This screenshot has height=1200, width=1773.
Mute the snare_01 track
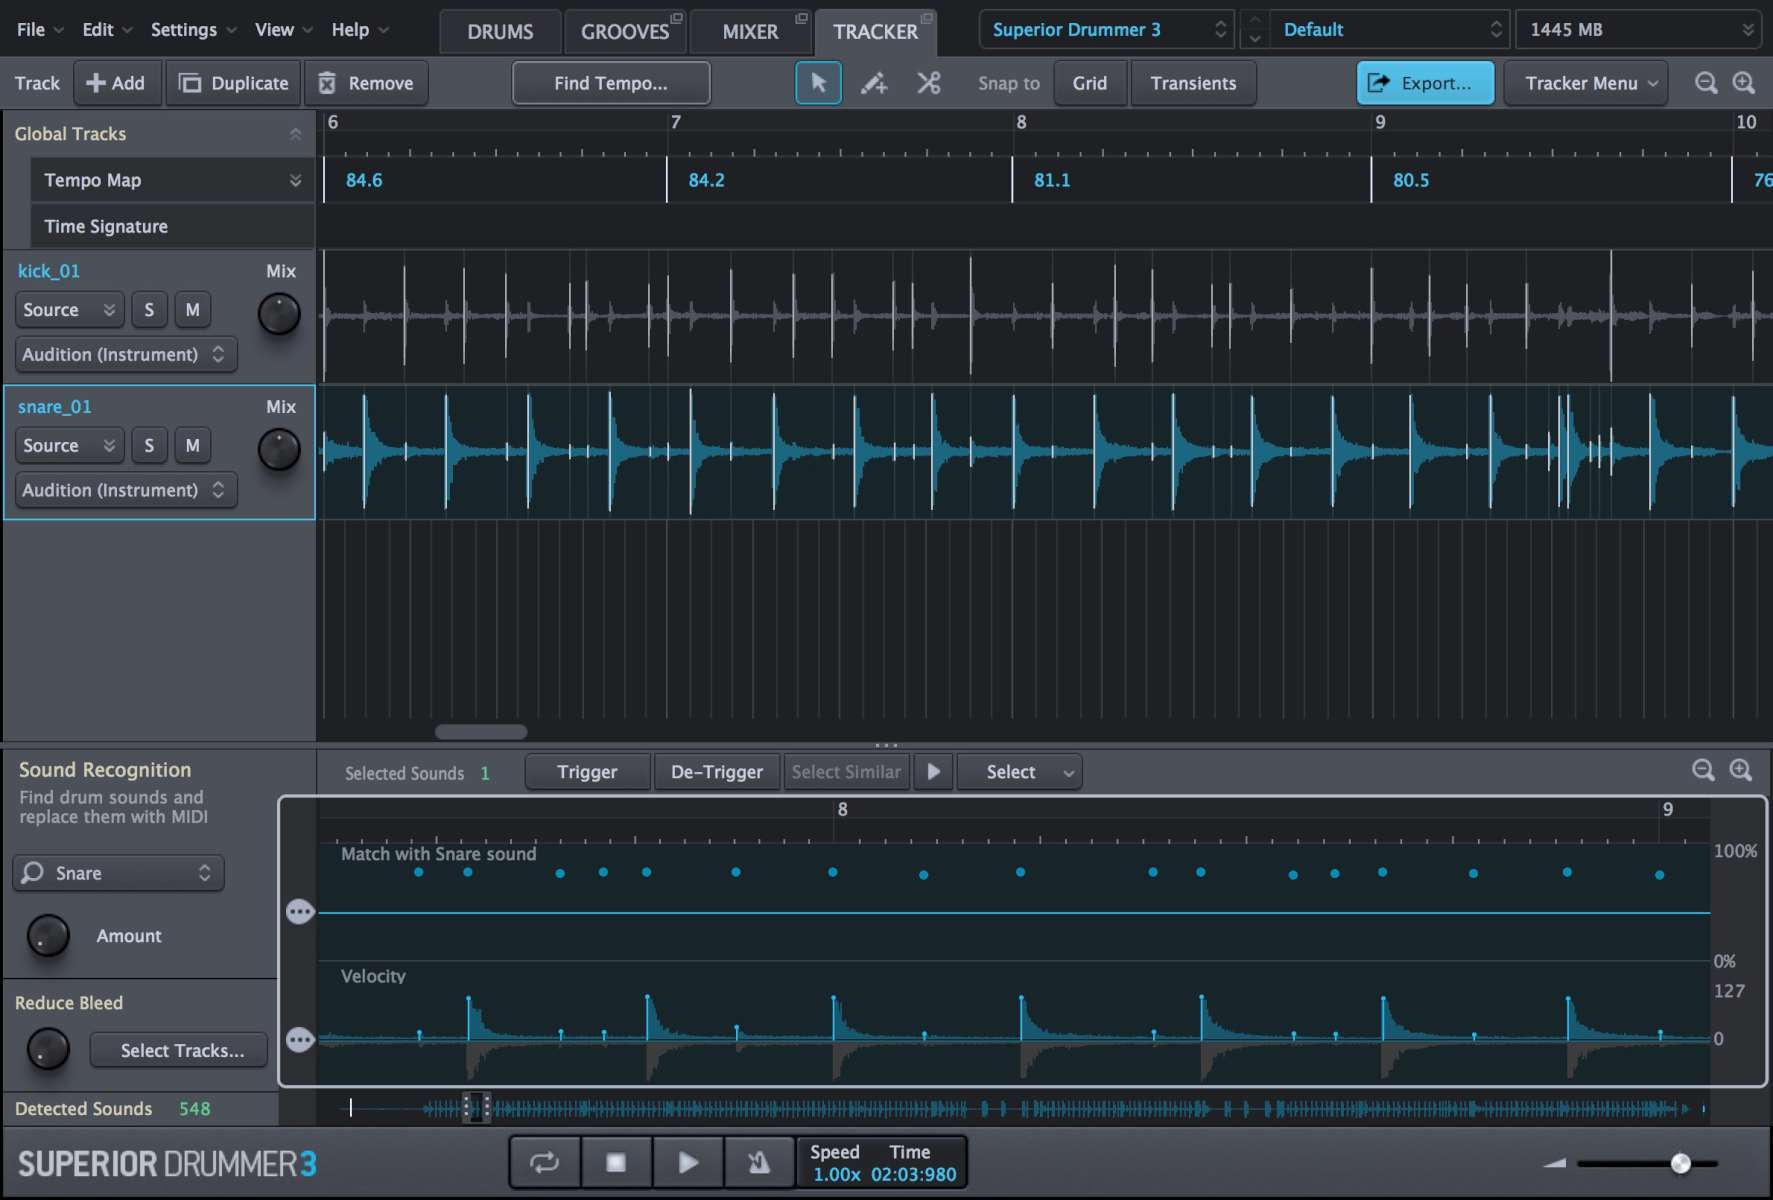192,445
